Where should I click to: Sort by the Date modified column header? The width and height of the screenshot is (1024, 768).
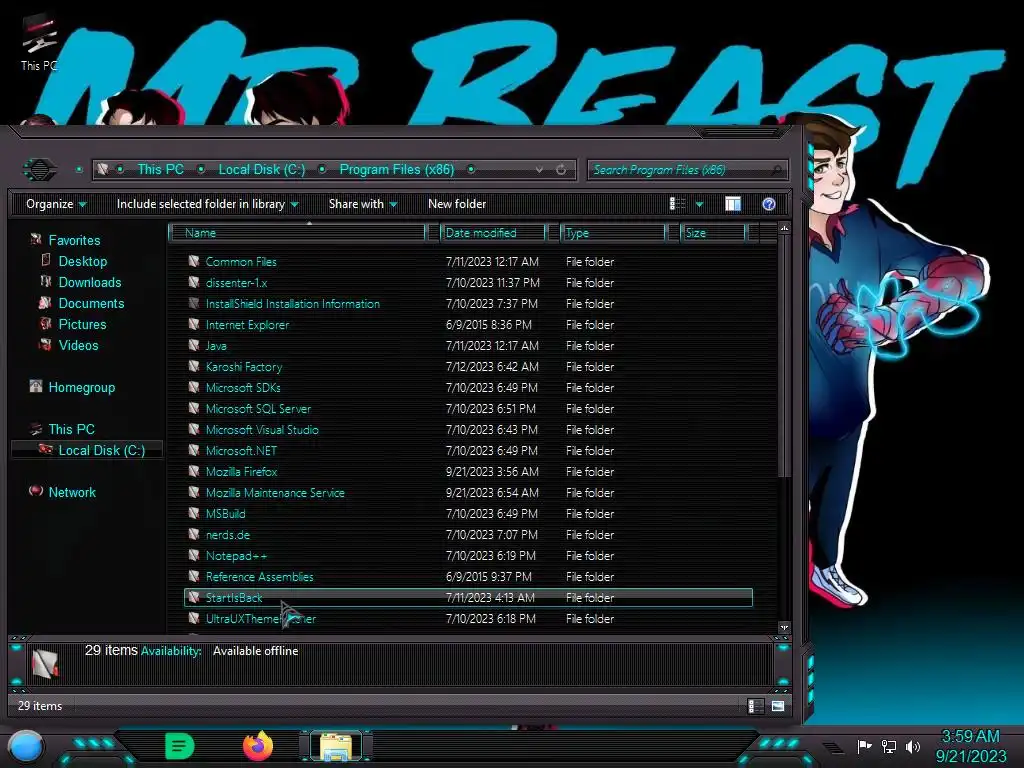[493, 232]
